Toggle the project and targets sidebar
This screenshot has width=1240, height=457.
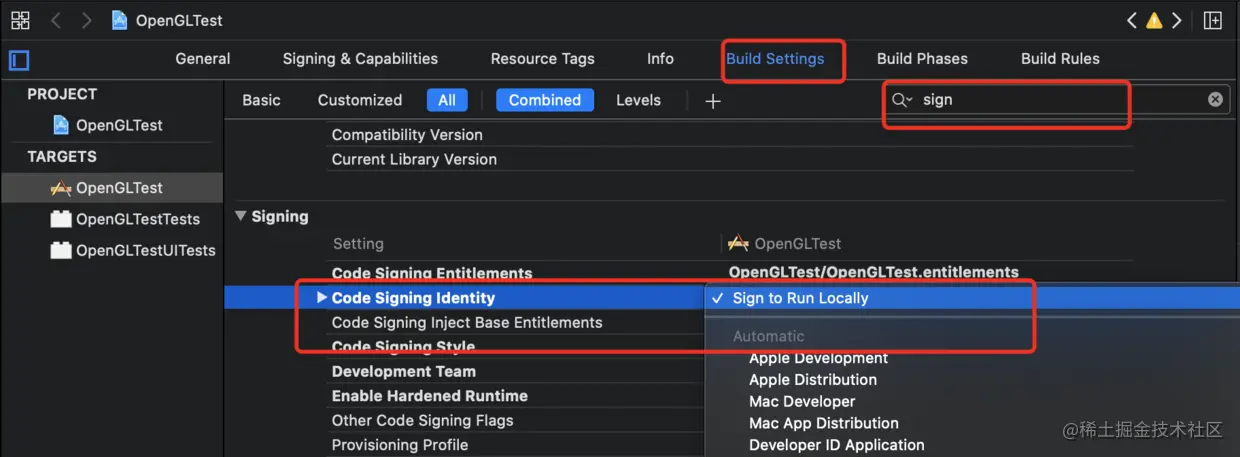pos(19,59)
